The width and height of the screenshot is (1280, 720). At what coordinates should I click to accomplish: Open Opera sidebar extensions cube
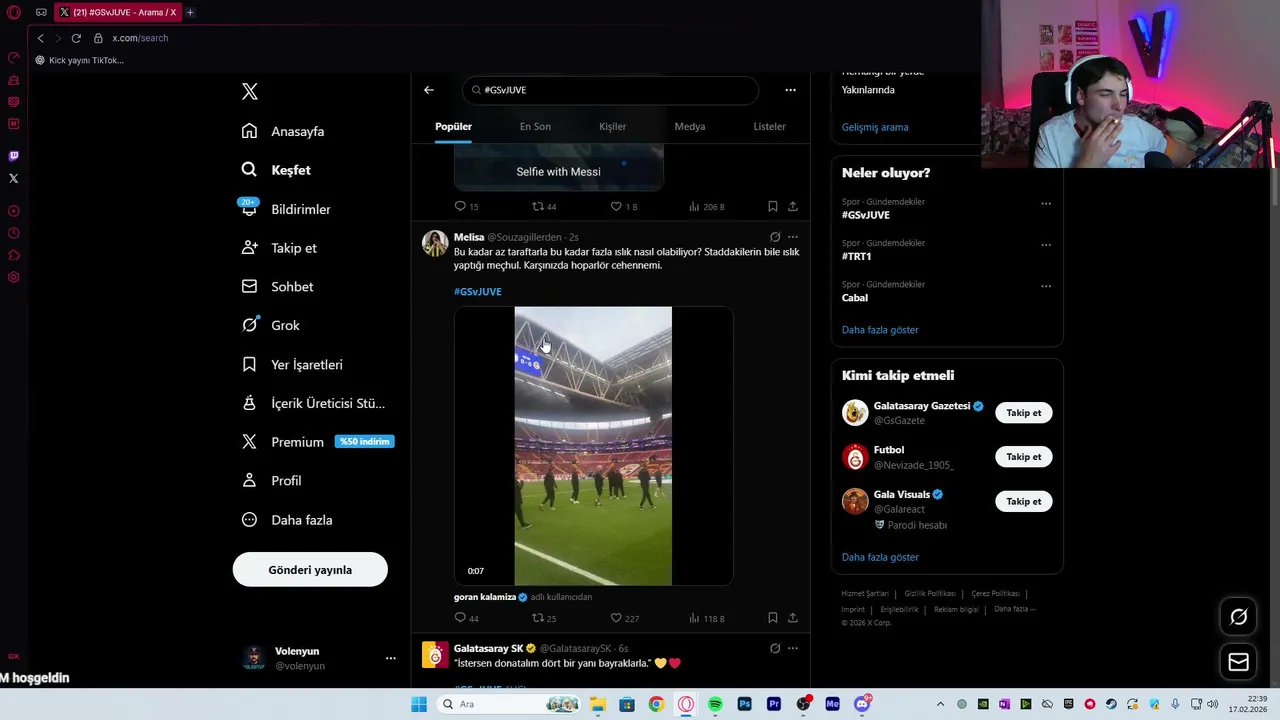[x=14, y=255]
